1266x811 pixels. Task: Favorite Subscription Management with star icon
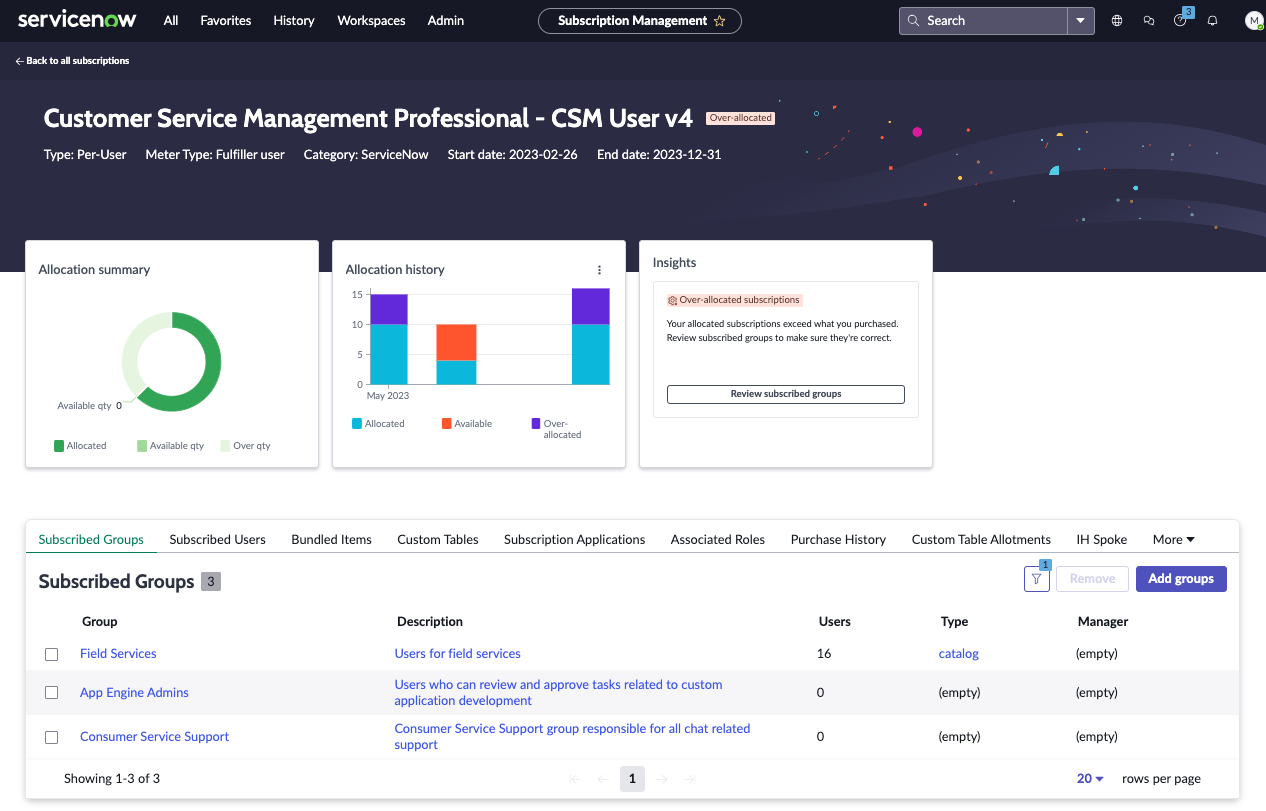click(719, 21)
